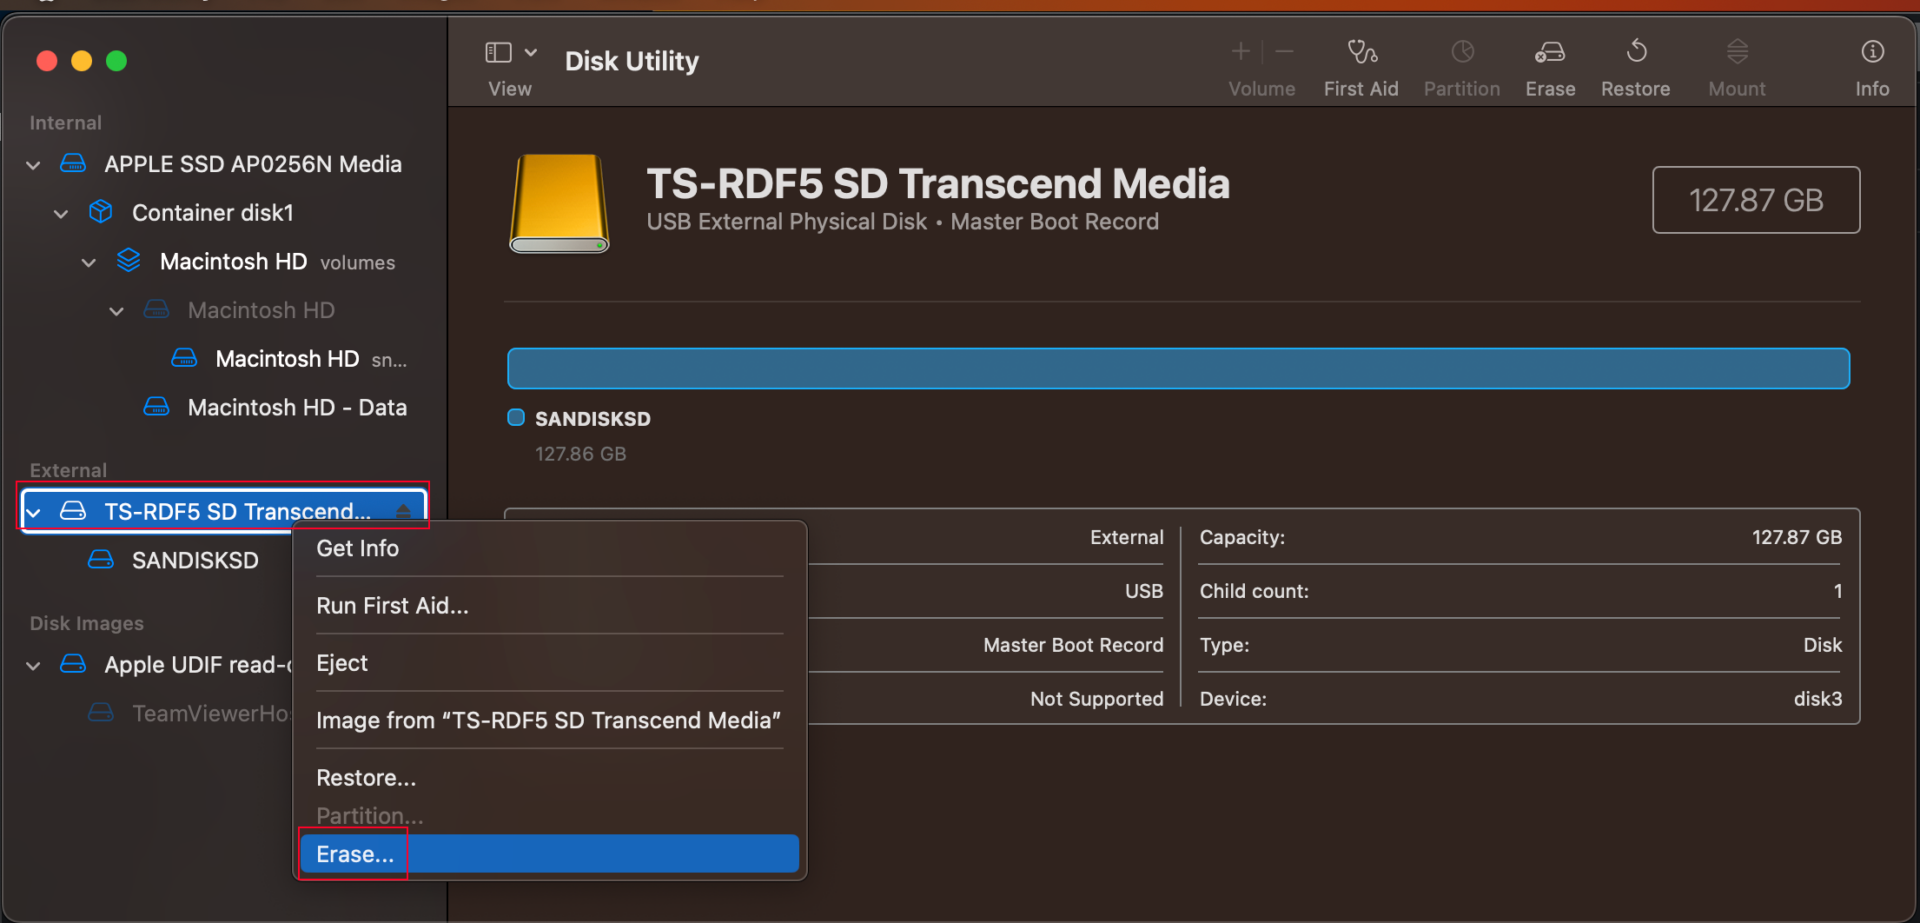Open the sidebar View icon
1920x923 pixels.
point(498,52)
